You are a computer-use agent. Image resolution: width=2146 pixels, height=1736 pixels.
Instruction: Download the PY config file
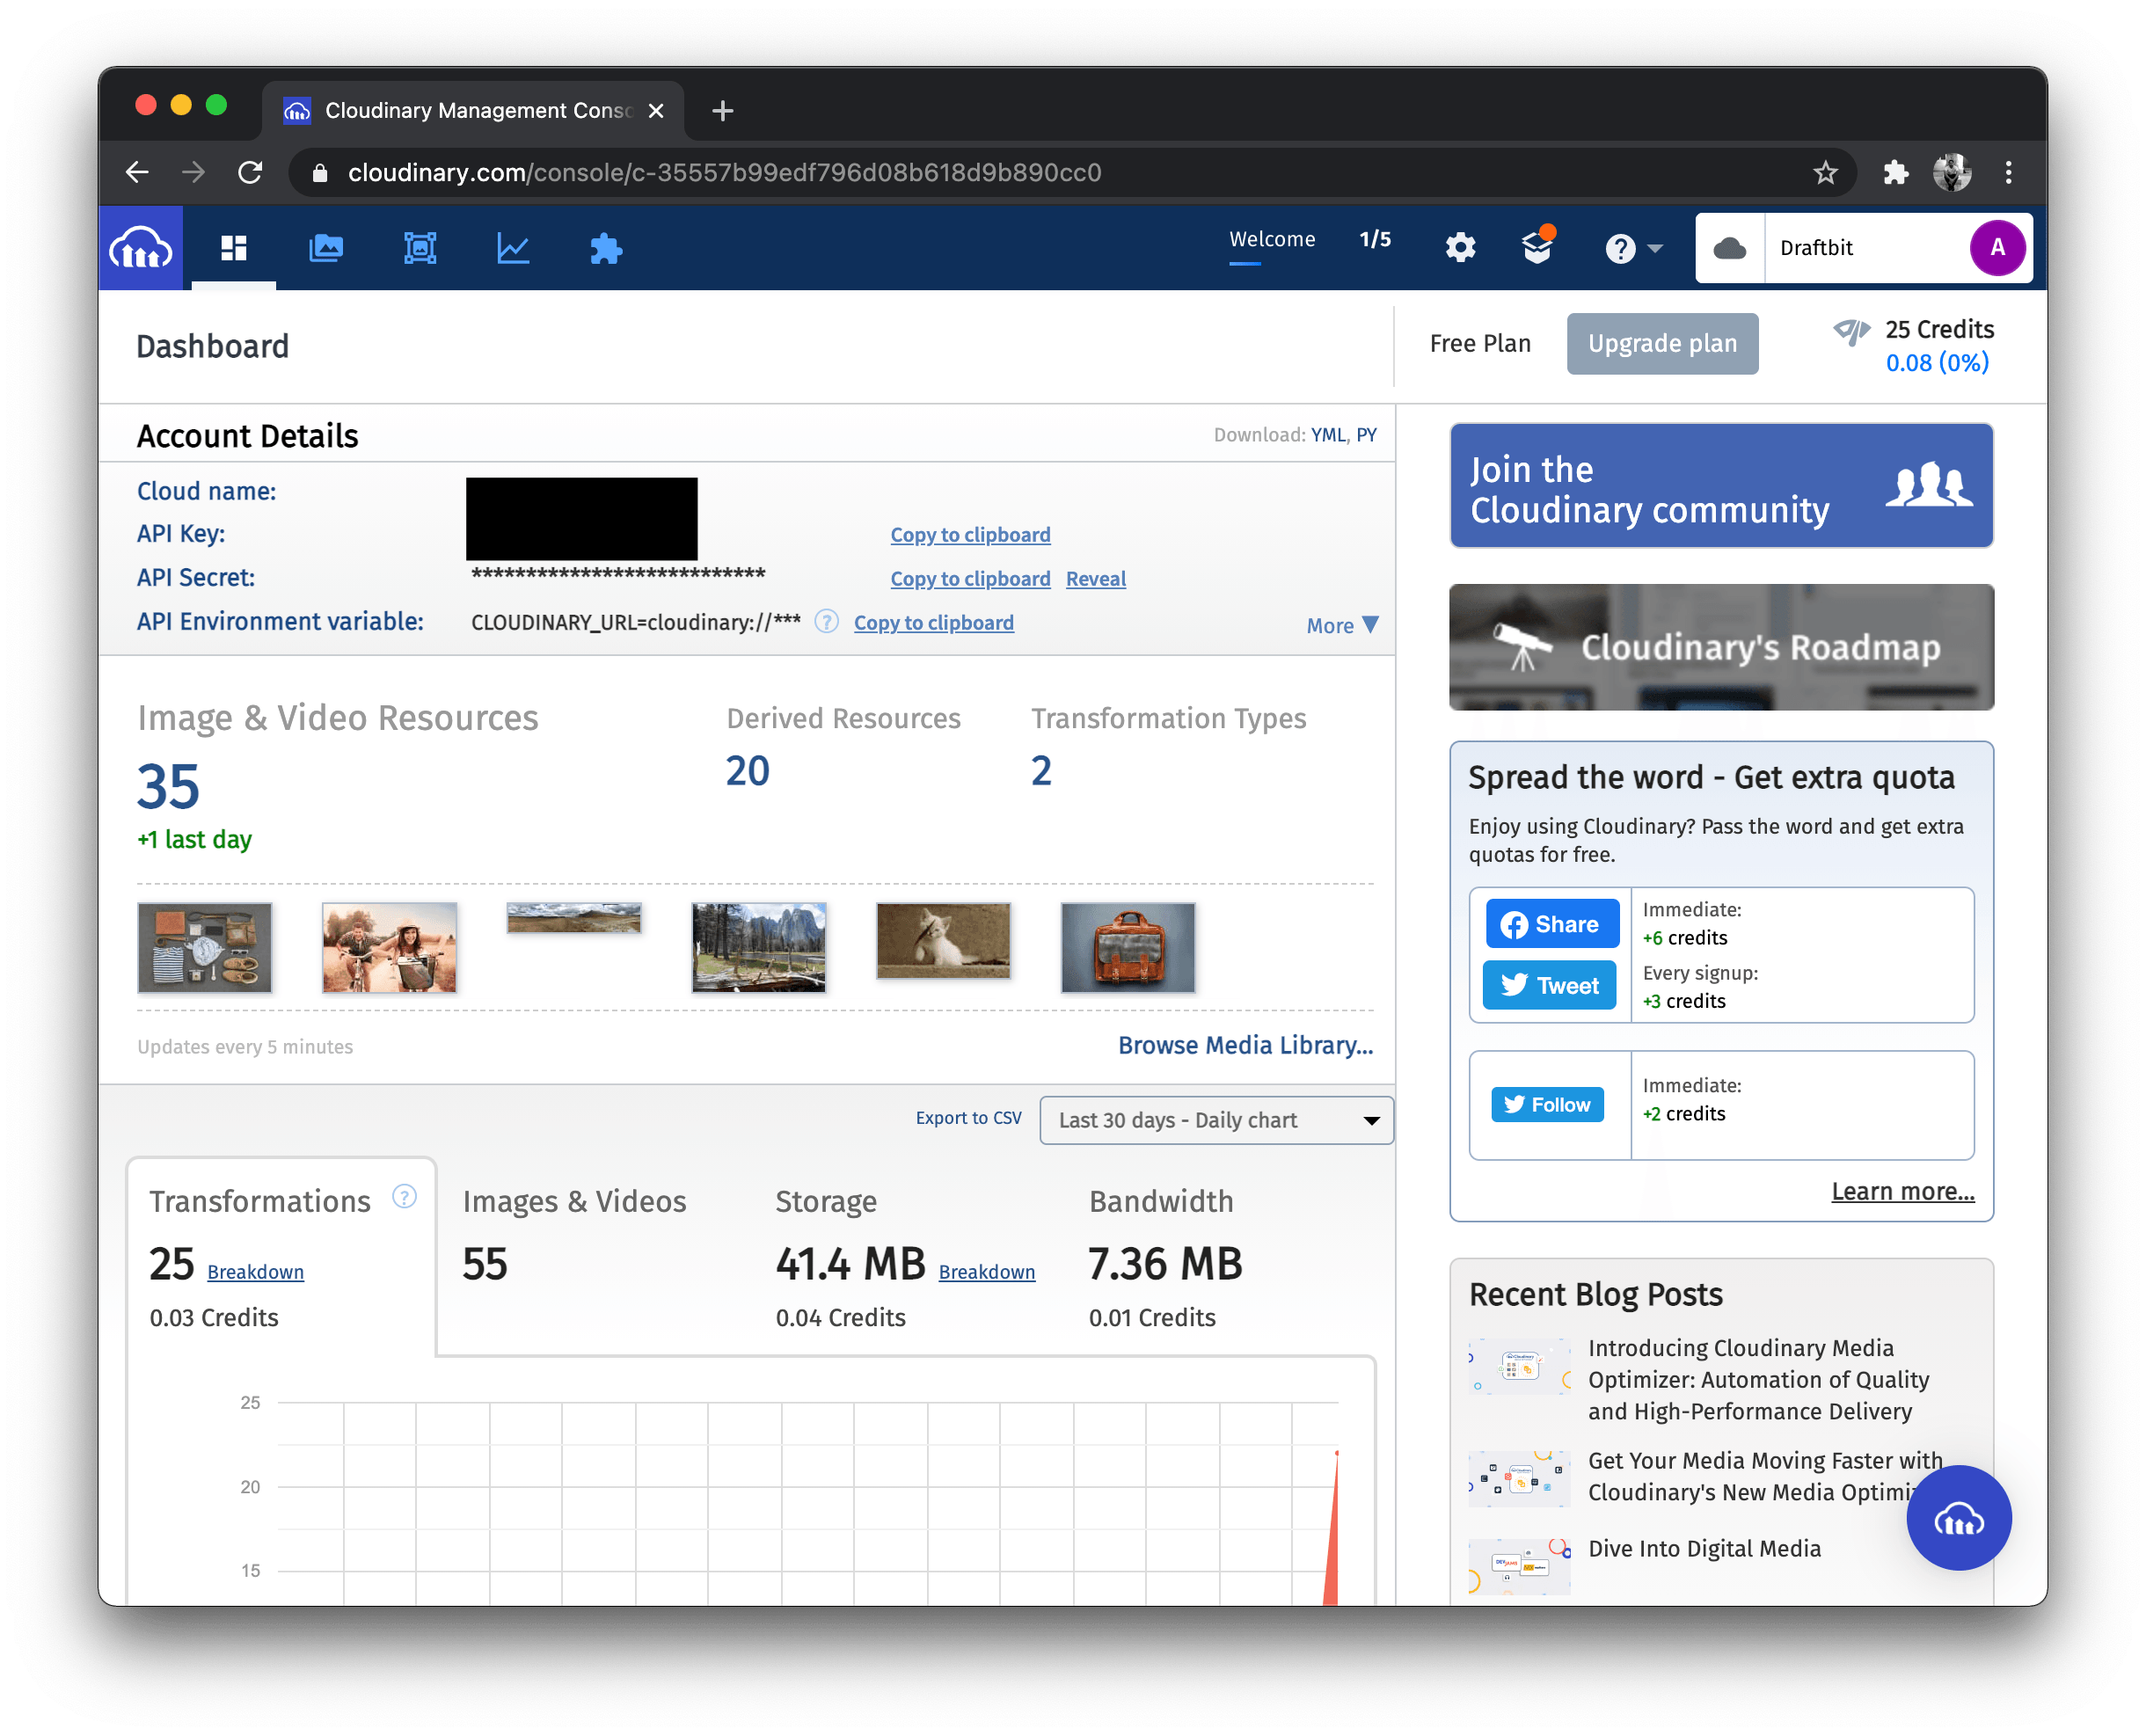pos(1366,435)
